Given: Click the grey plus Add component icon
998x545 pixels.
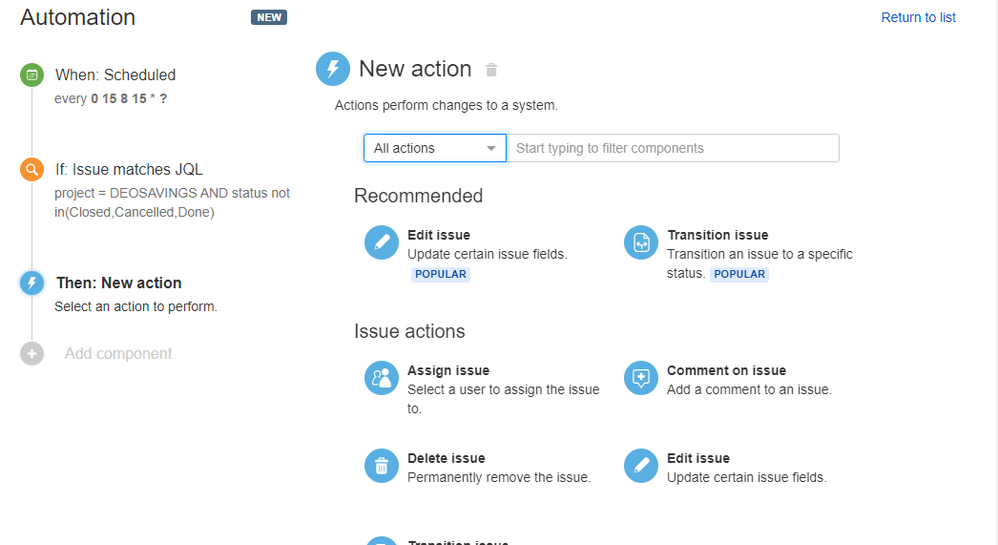Looking at the screenshot, I should pyautogui.click(x=32, y=353).
